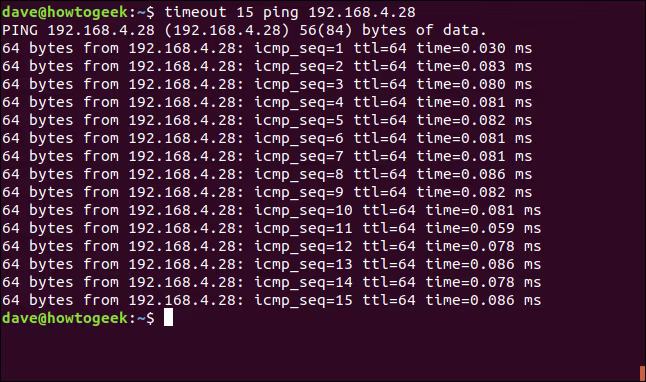This screenshot has height=382, width=646.
Task: Click the time=0.059 ms value
Action: click(483, 229)
